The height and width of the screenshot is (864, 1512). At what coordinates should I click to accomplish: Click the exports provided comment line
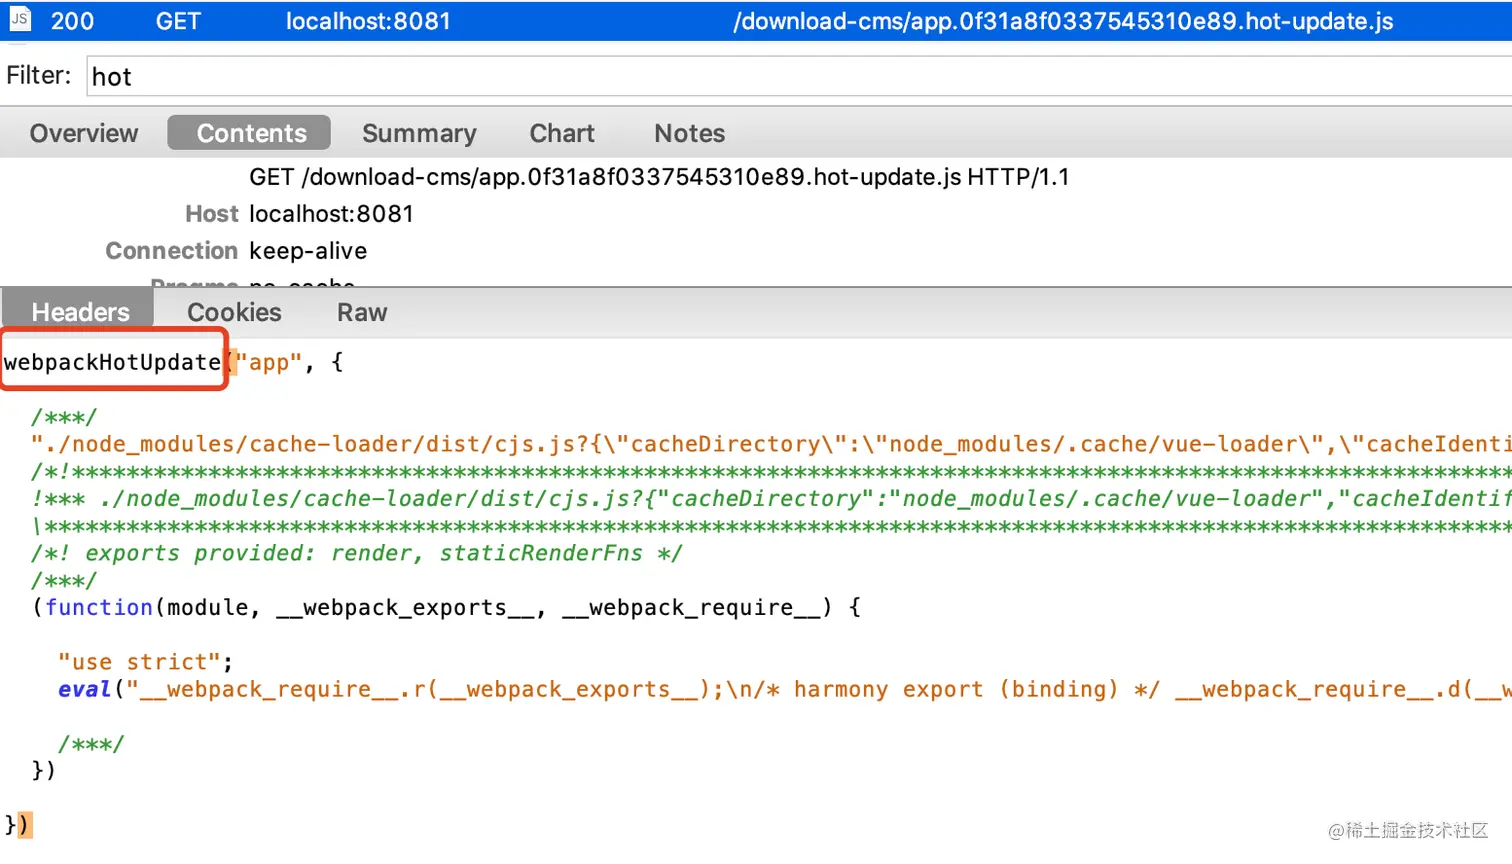tap(357, 553)
